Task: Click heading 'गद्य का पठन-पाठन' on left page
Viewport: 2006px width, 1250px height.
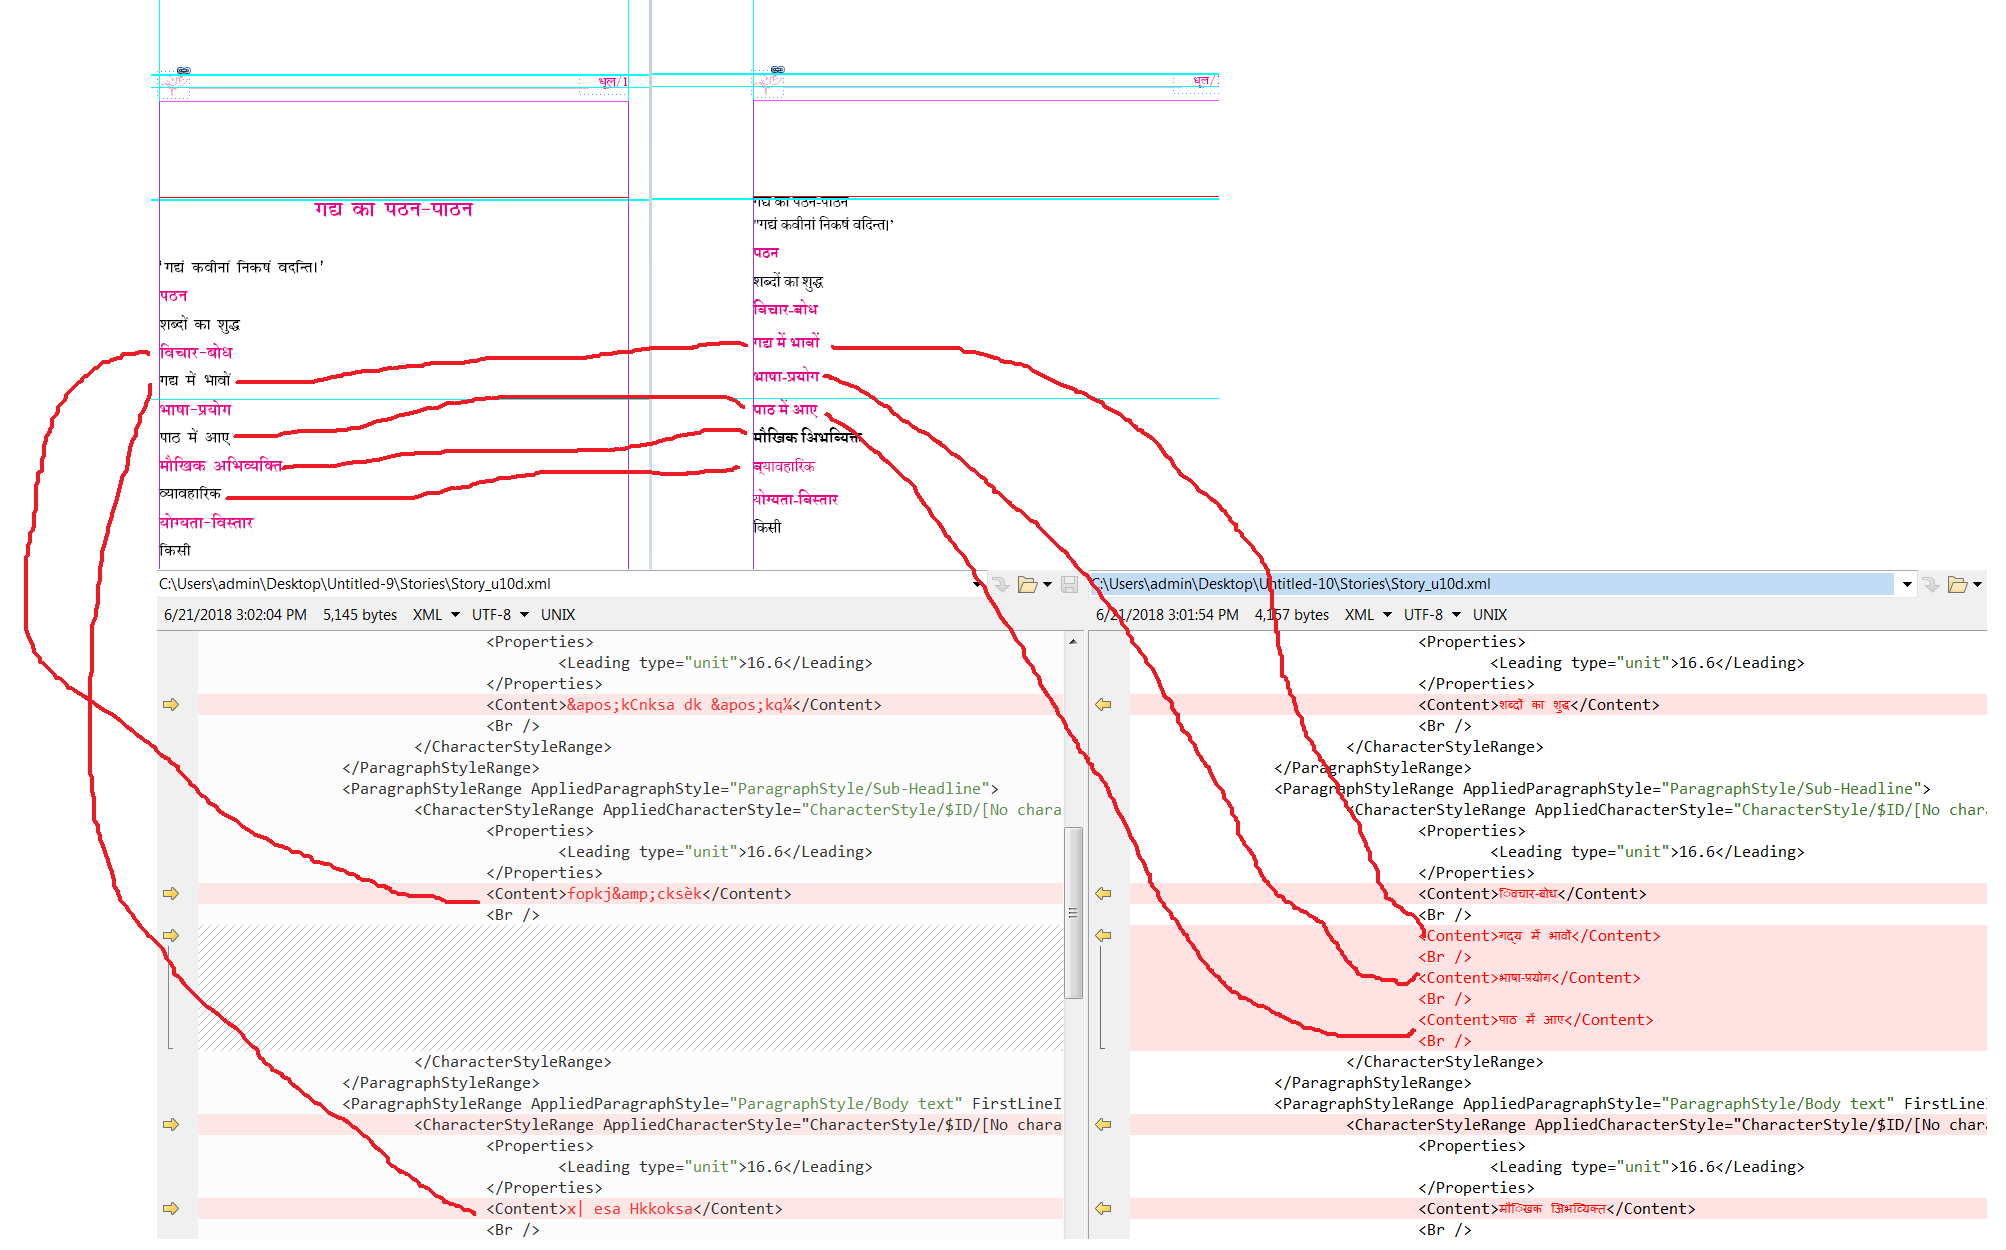Action: [x=393, y=209]
